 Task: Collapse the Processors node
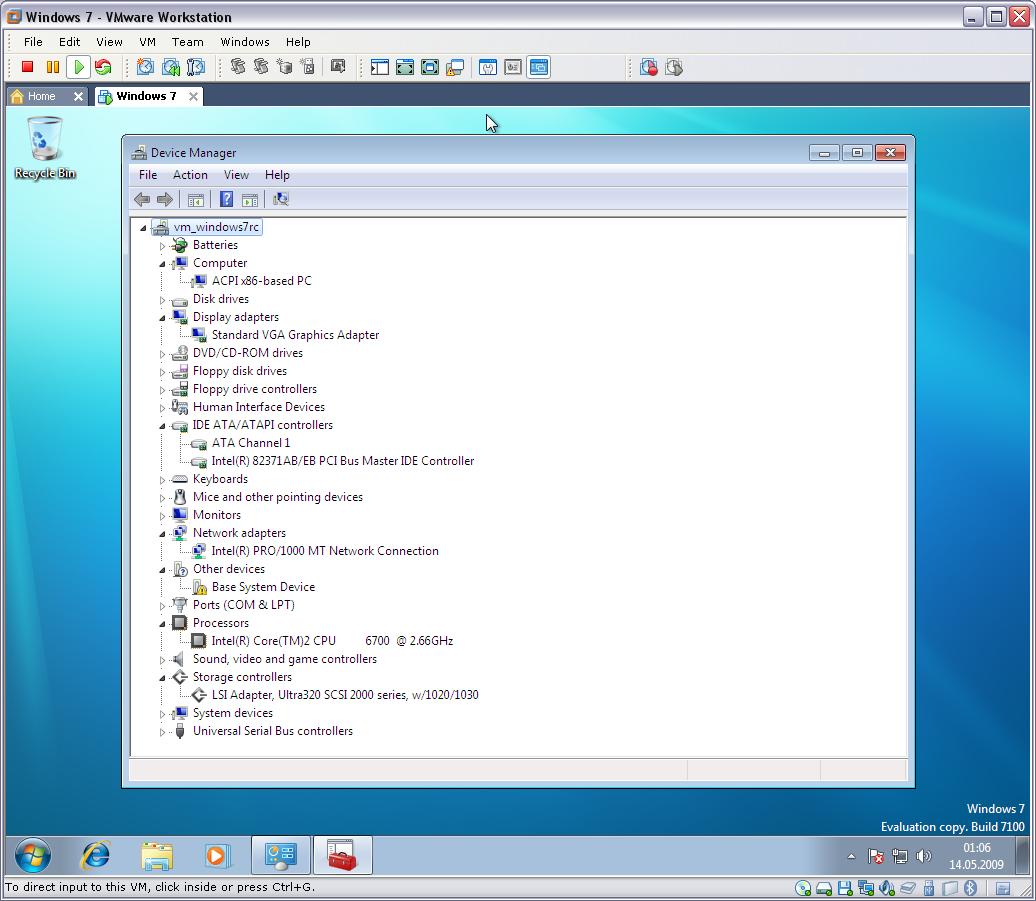pyautogui.click(x=163, y=624)
